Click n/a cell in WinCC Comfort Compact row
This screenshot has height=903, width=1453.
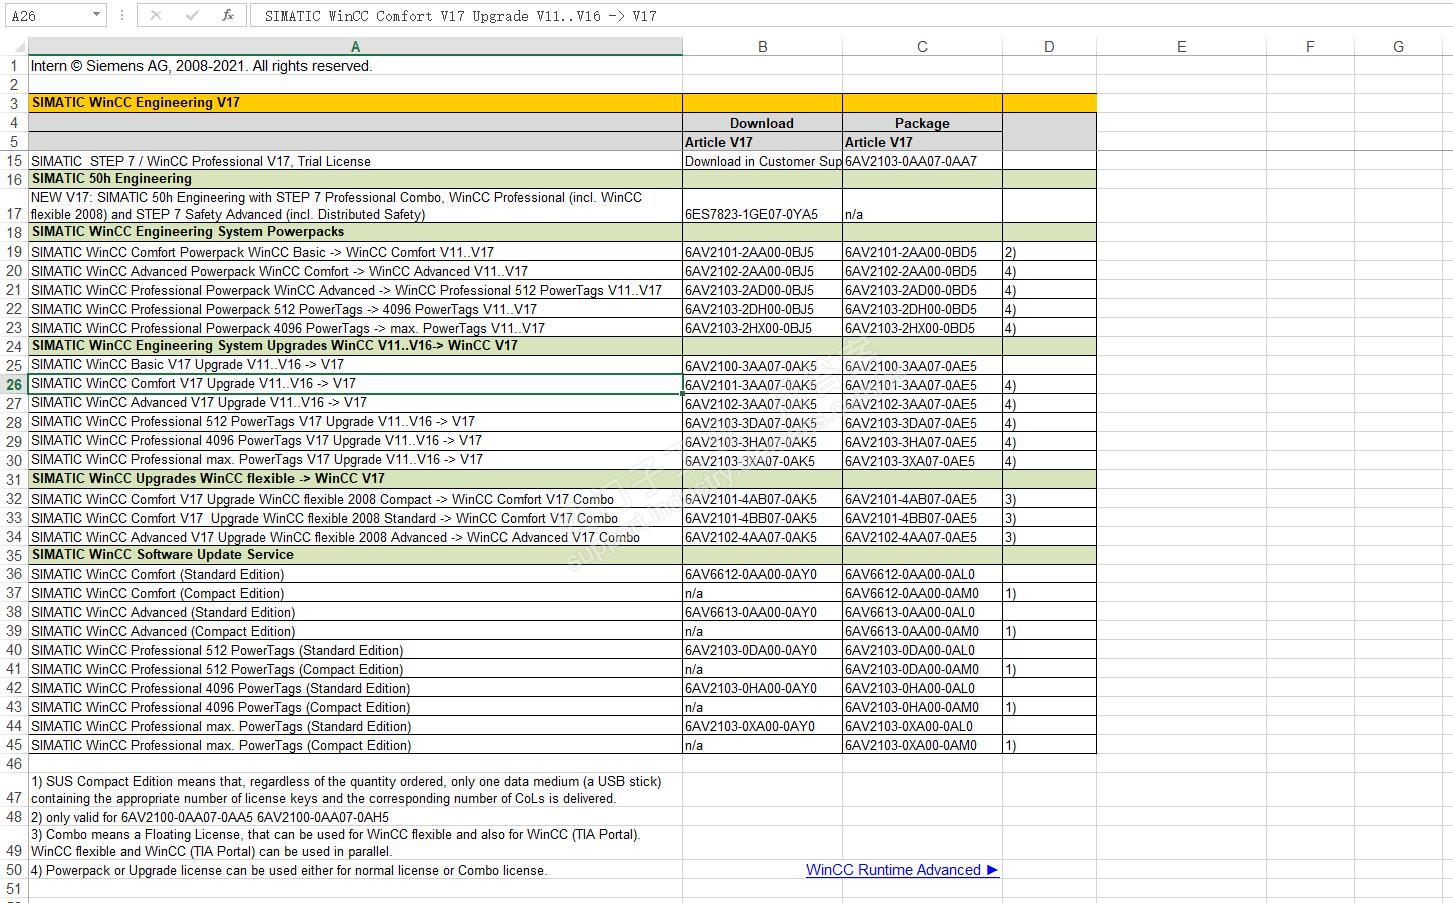(762, 593)
